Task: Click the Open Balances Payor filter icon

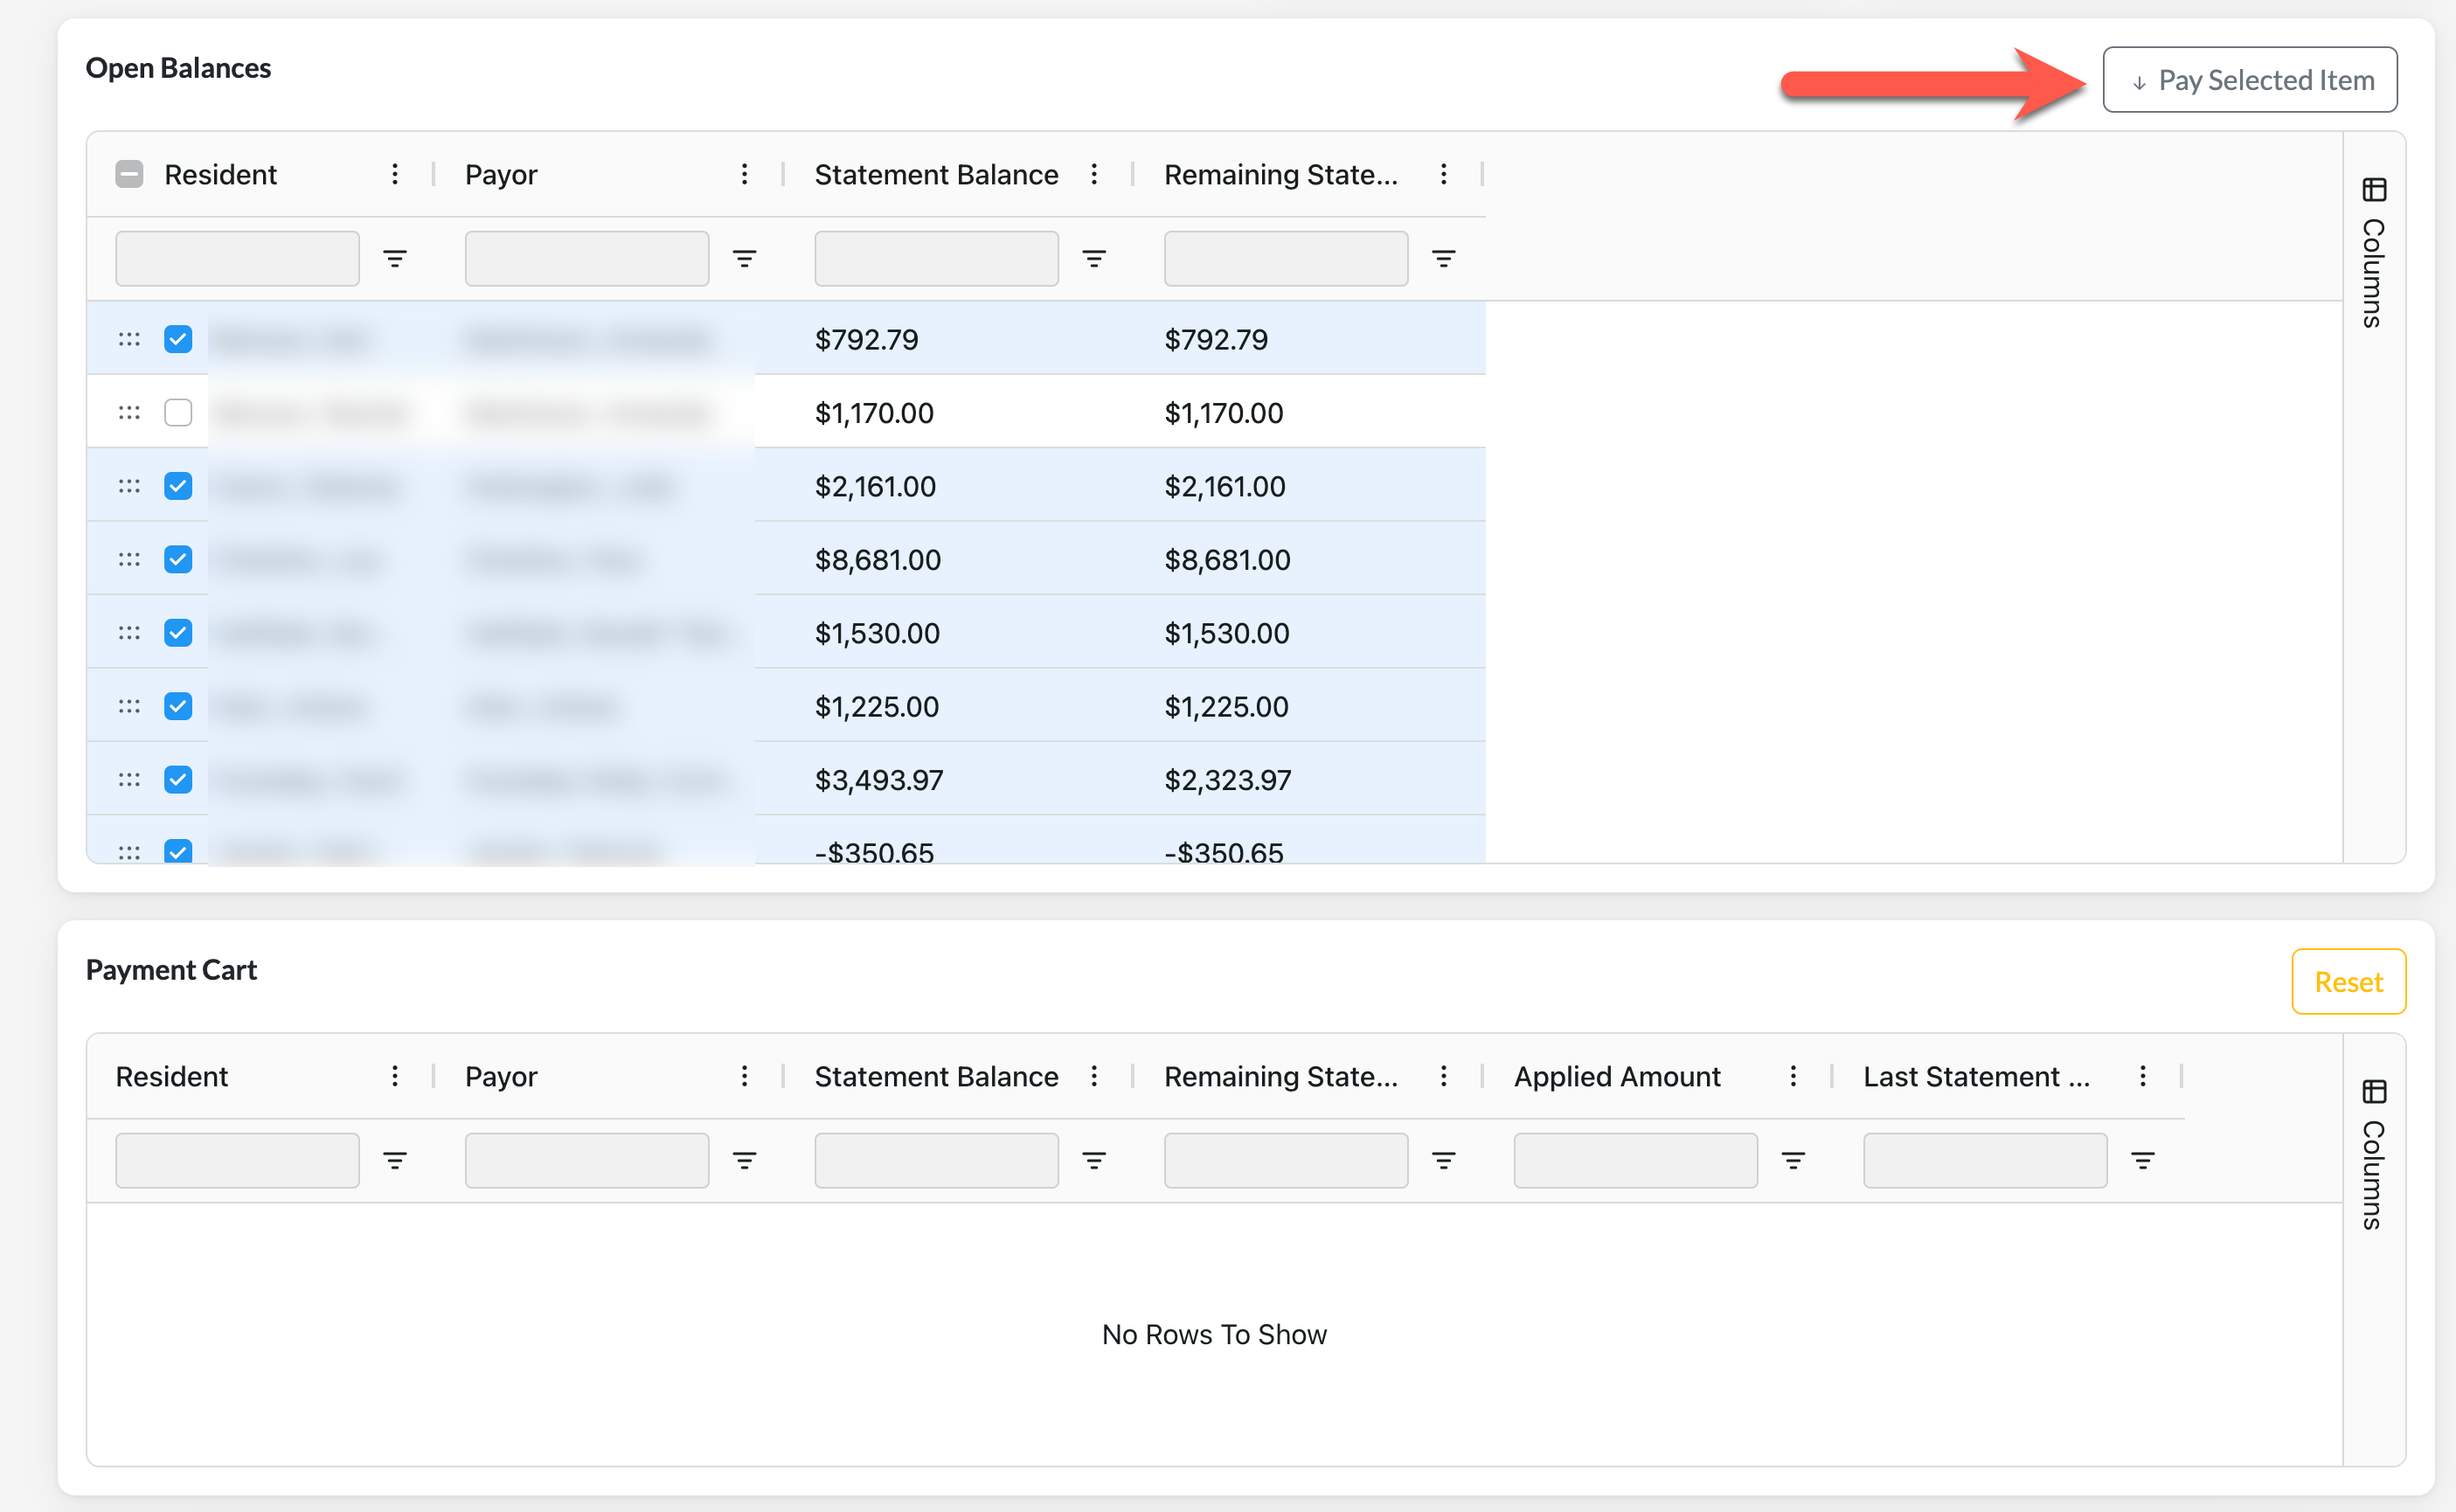Action: [744, 259]
